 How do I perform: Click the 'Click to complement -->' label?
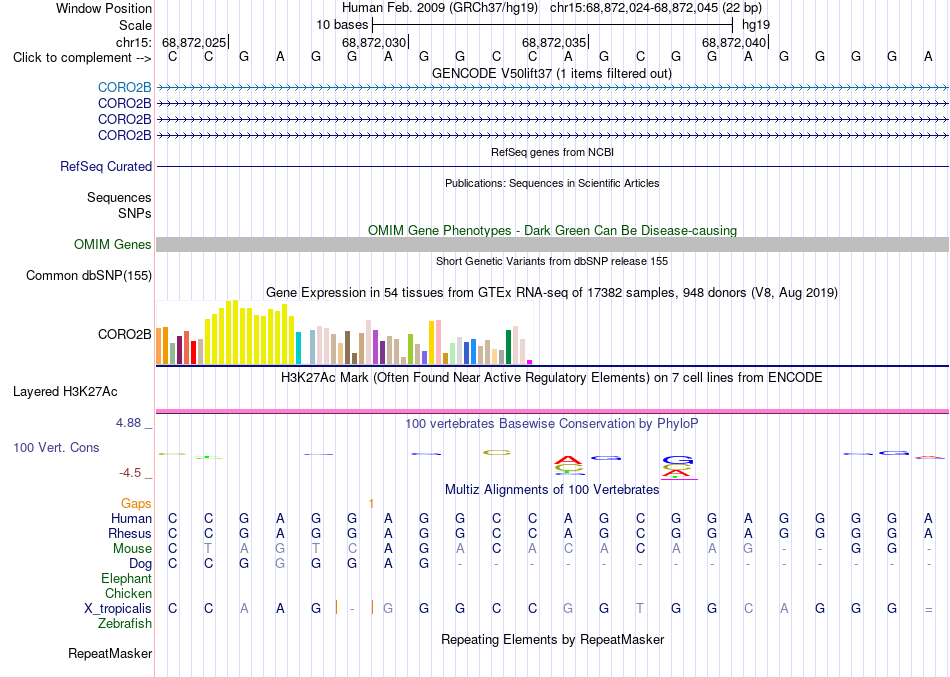[x=82, y=58]
